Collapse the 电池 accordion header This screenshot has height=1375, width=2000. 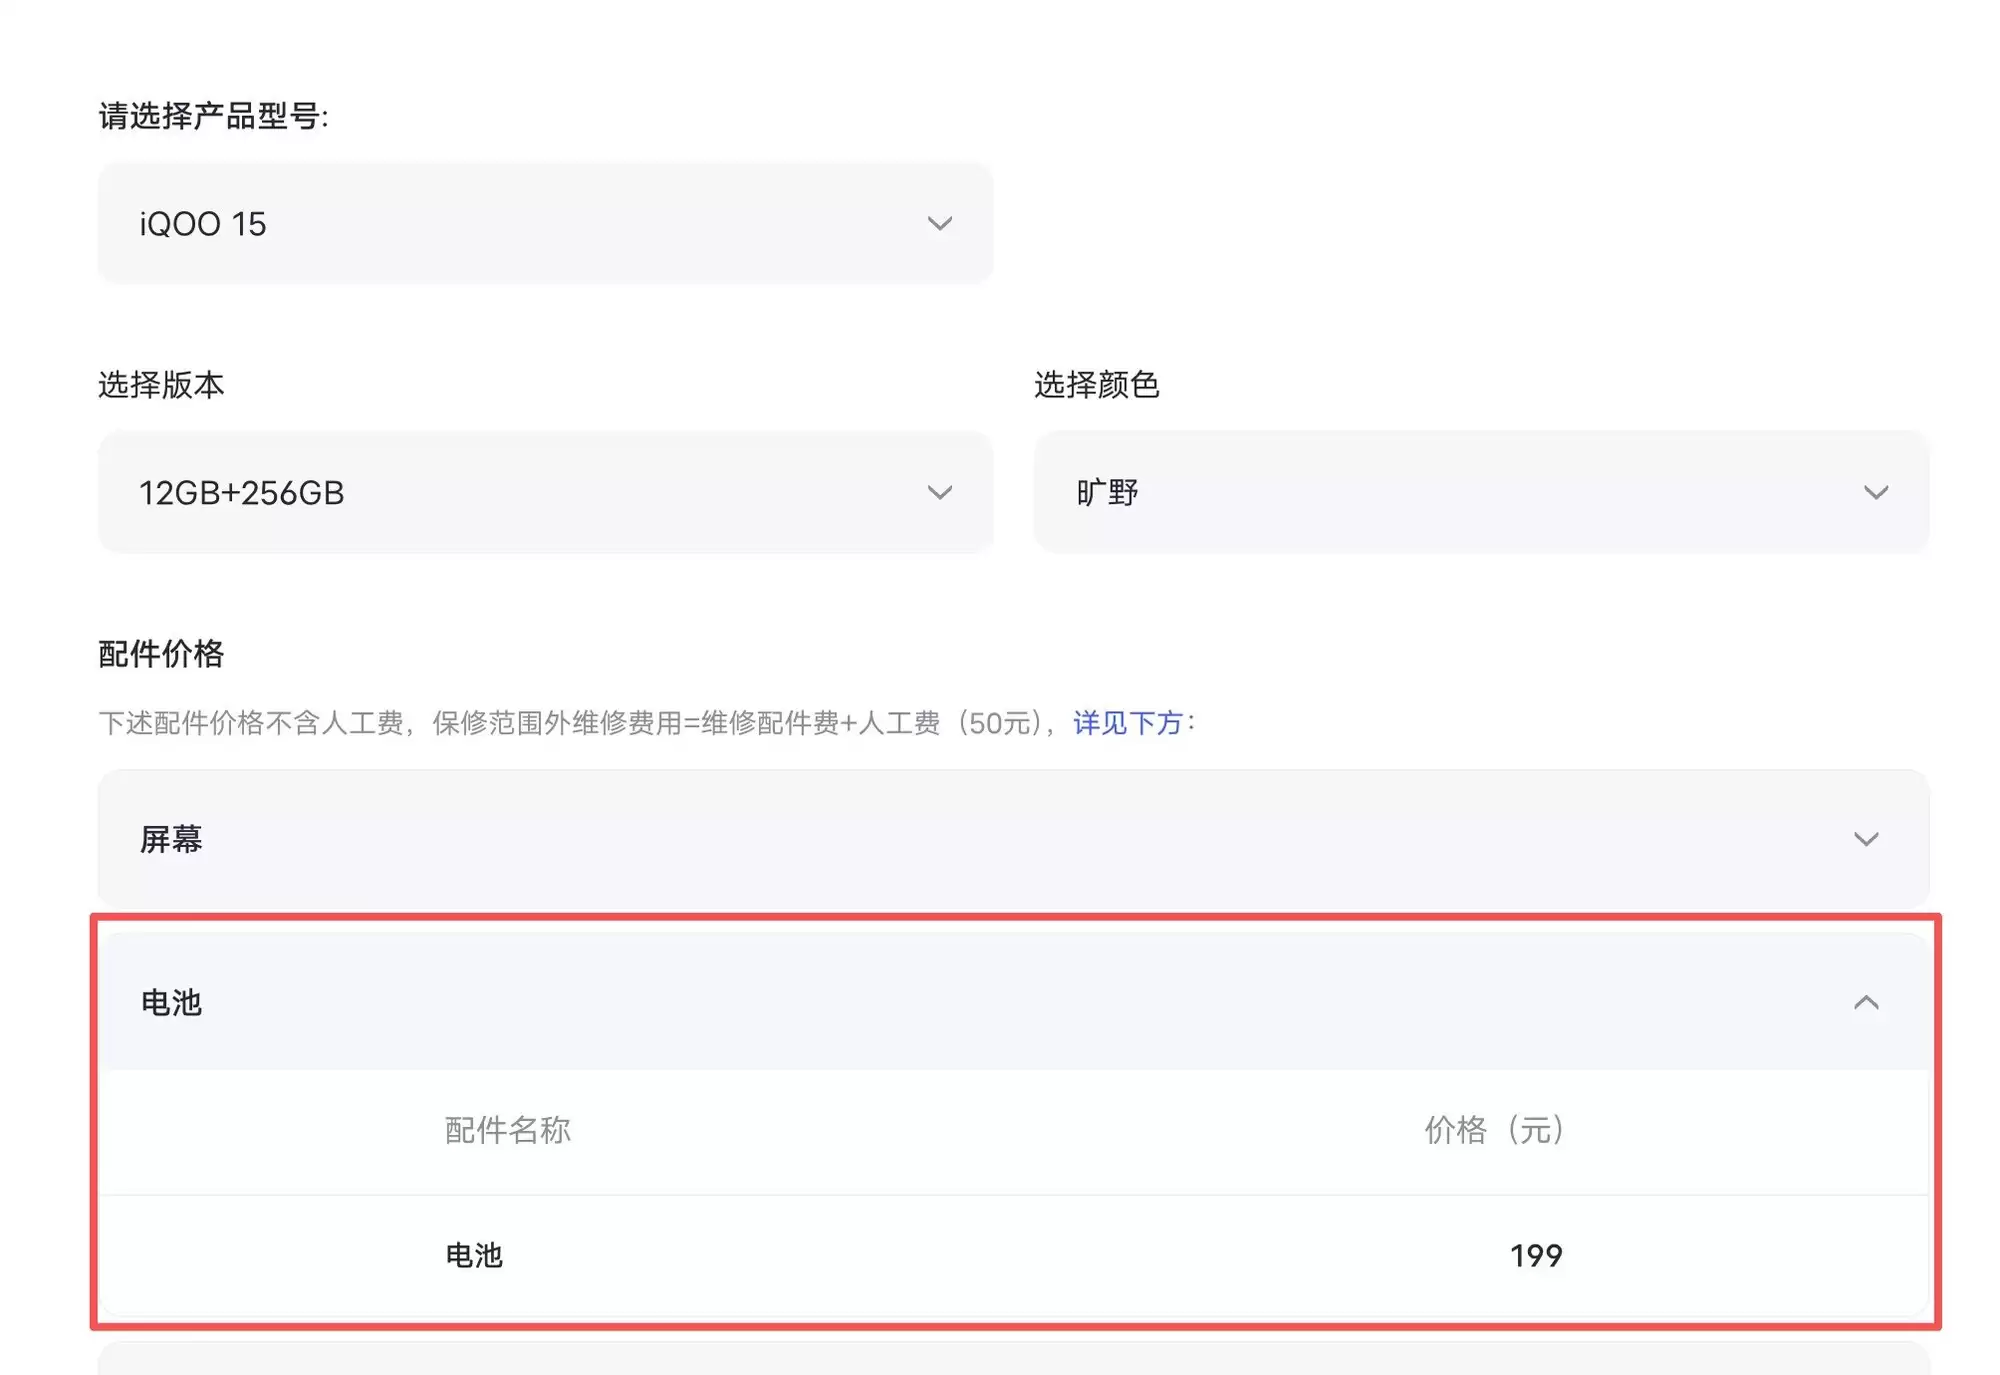(x=1013, y=1002)
